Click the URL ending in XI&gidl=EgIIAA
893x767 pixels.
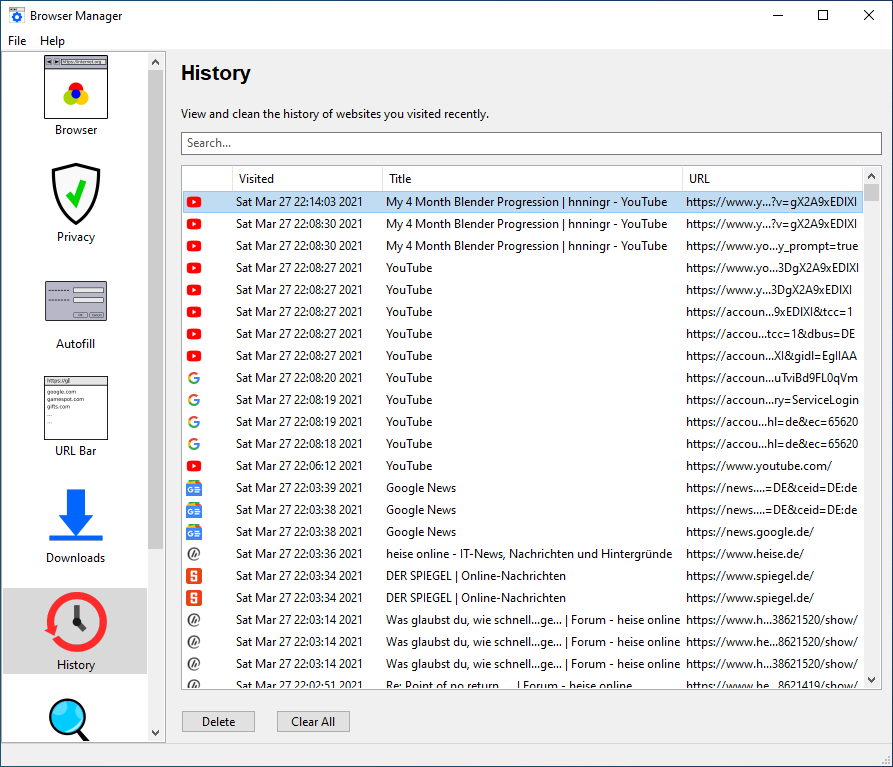[771, 356]
